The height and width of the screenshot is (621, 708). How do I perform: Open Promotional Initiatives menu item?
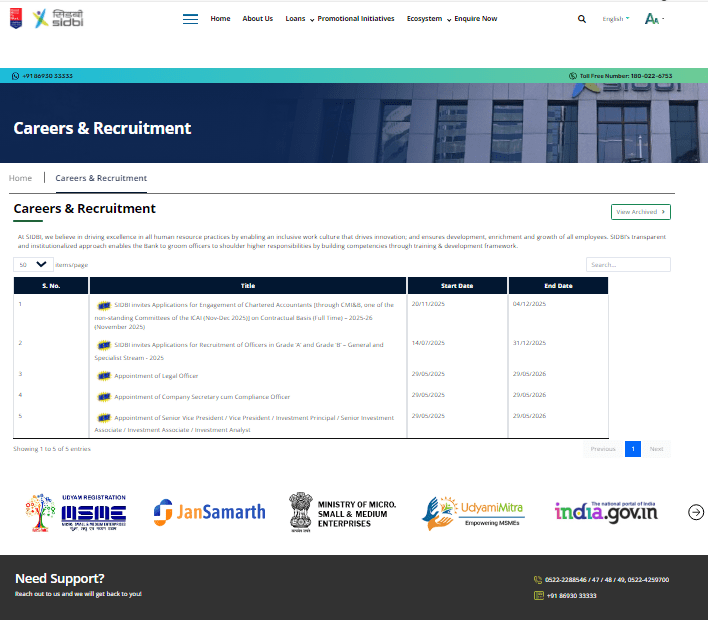click(x=356, y=19)
